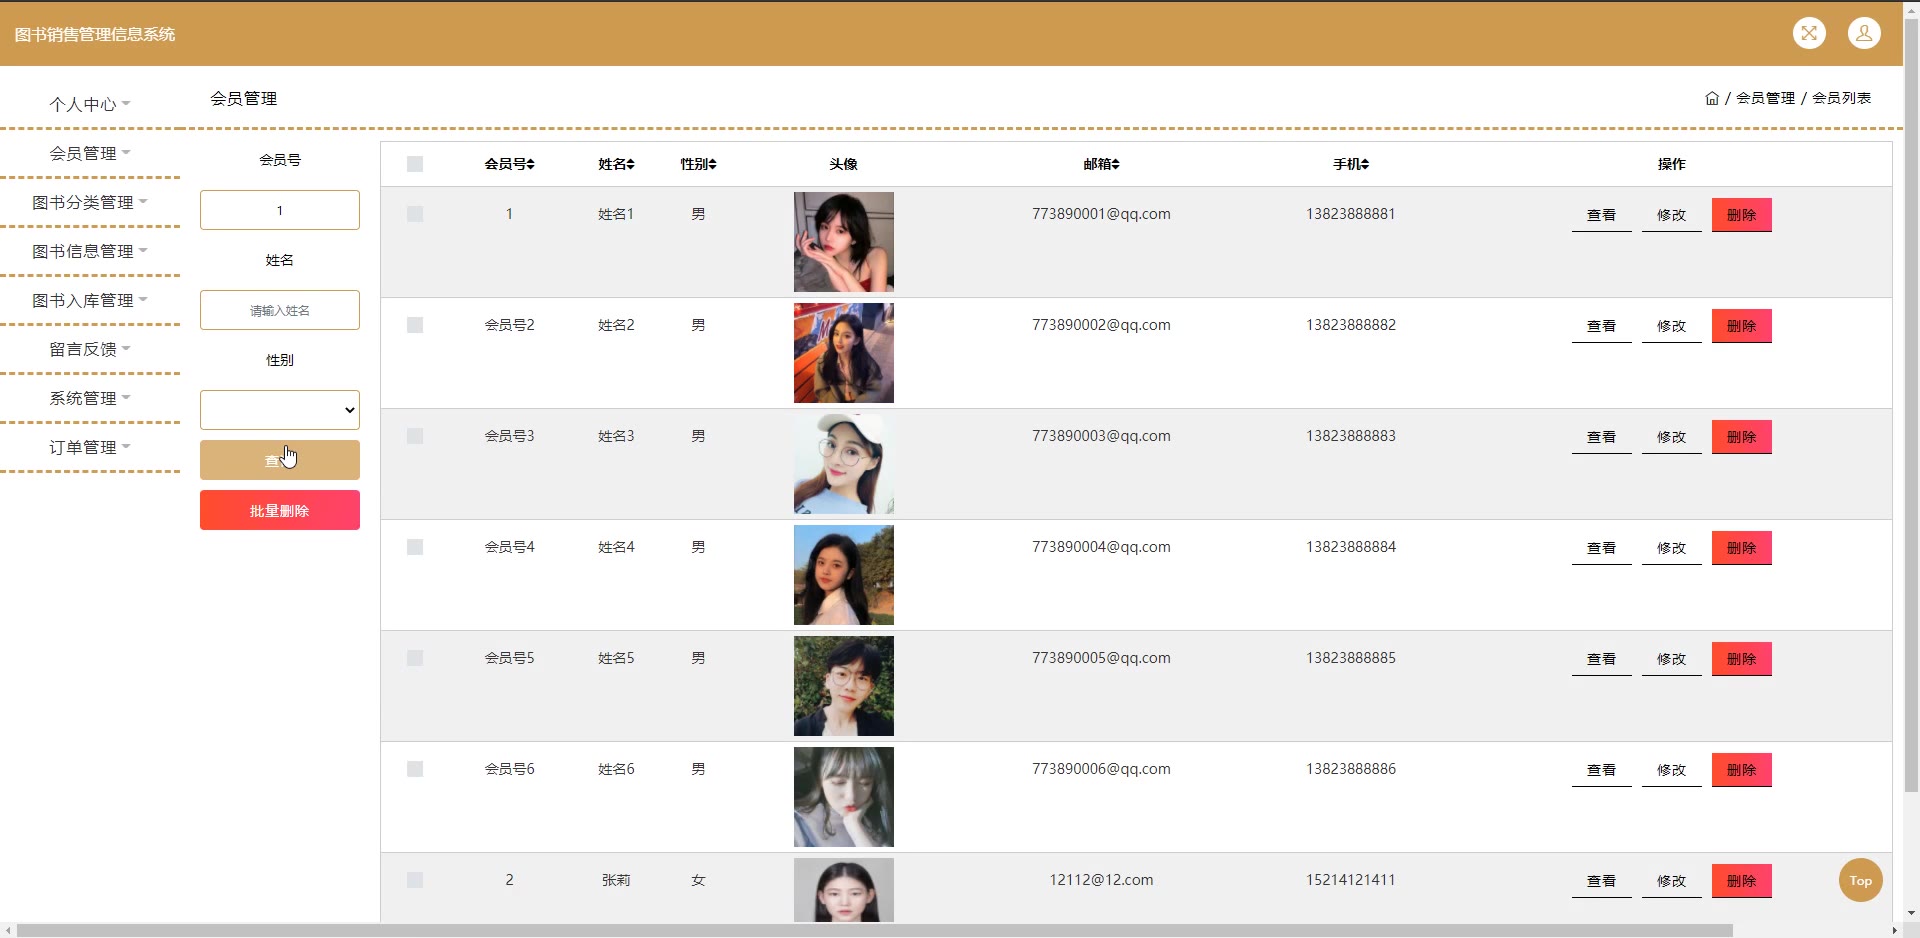The image size is (1920, 938).
Task: Click the avatar thumbnail of 姓名4
Action: pos(844,575)
